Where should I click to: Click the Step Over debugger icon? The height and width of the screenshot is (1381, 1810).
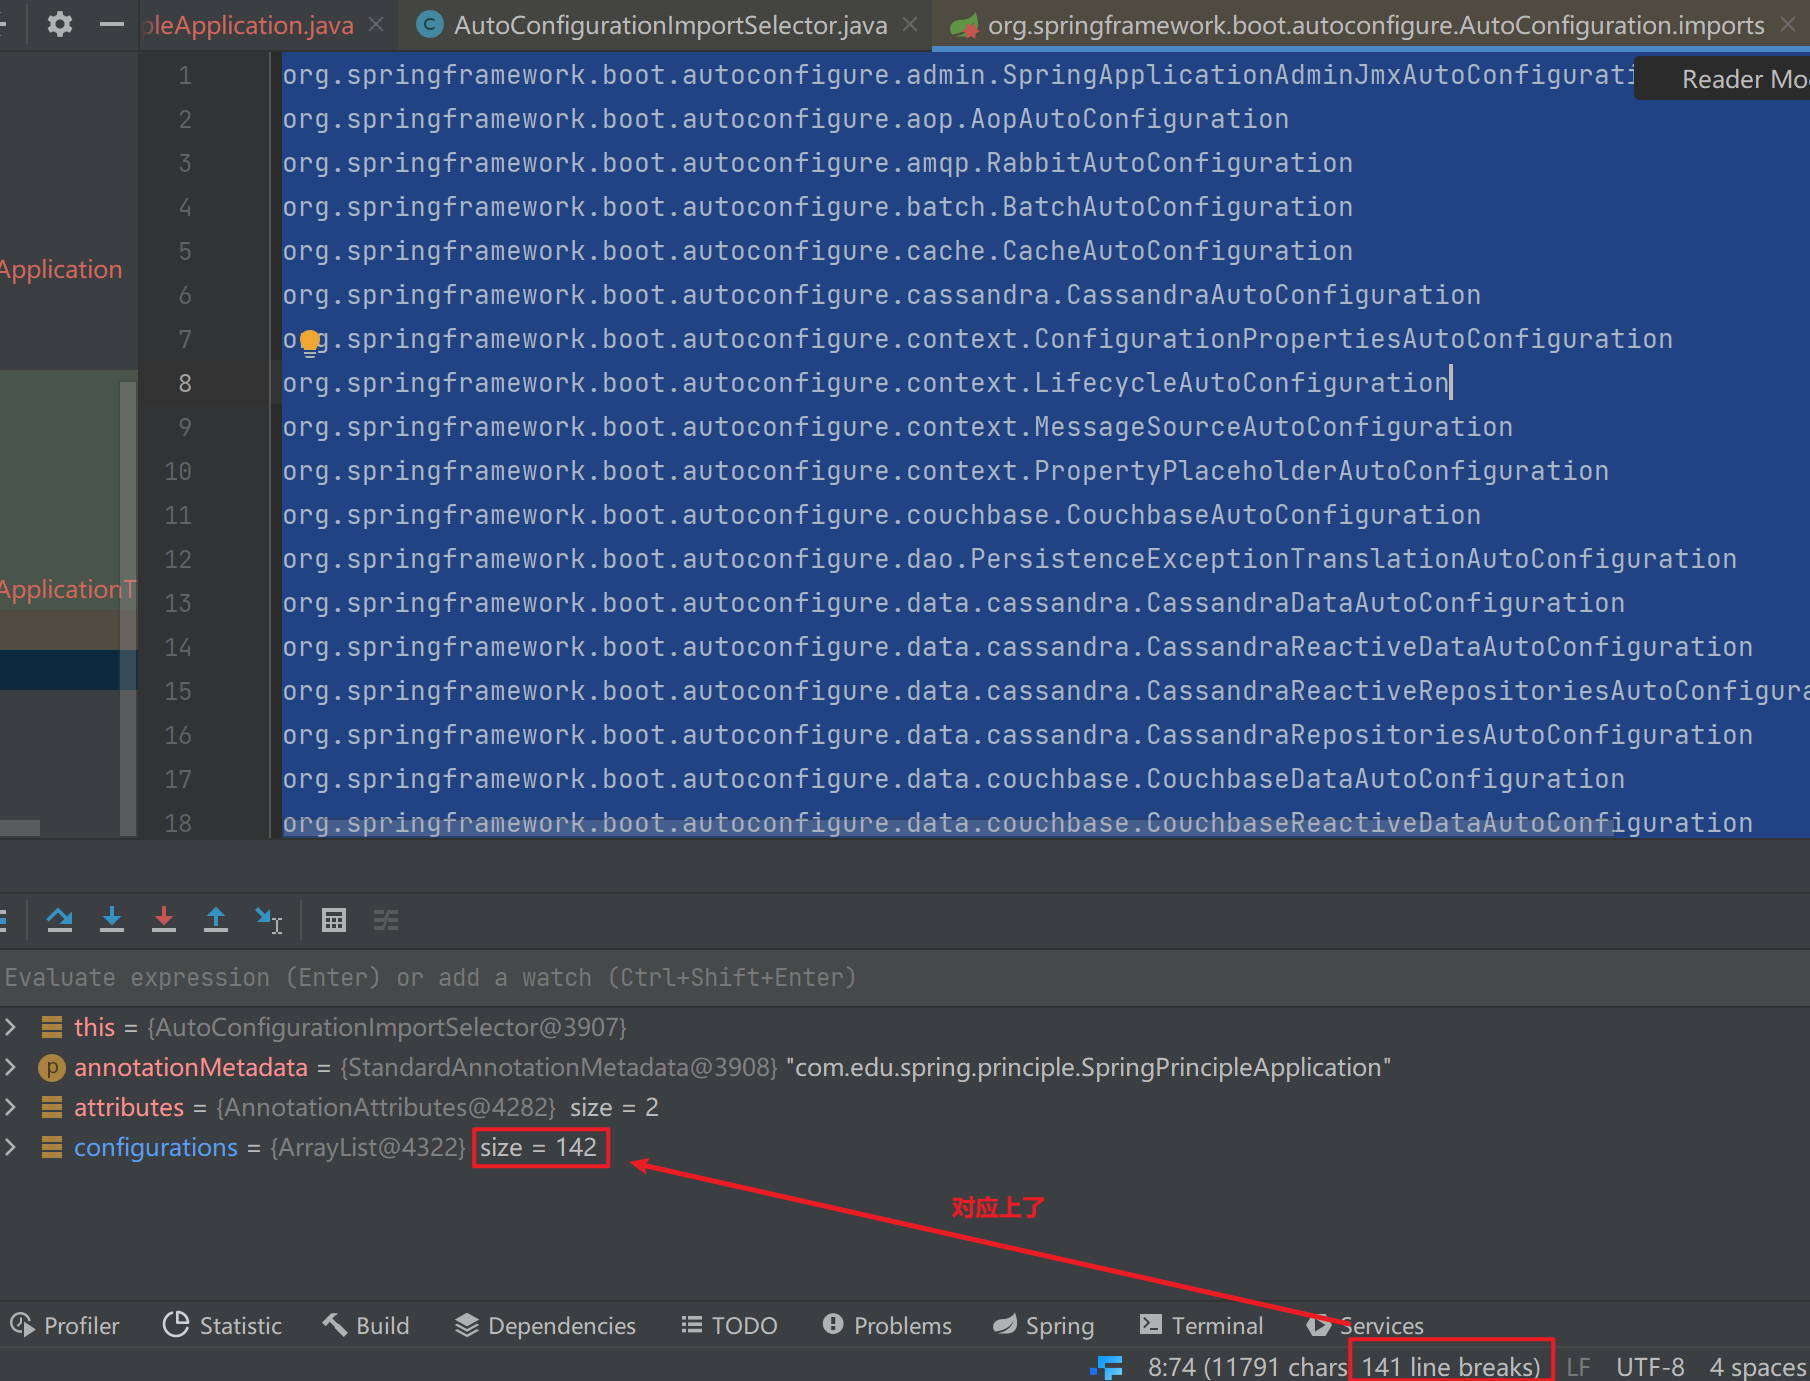tap(60, 919)
